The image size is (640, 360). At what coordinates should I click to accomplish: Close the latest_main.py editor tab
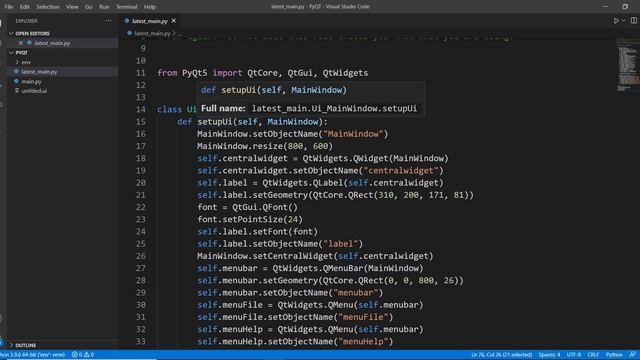click(x=174, y=21)
